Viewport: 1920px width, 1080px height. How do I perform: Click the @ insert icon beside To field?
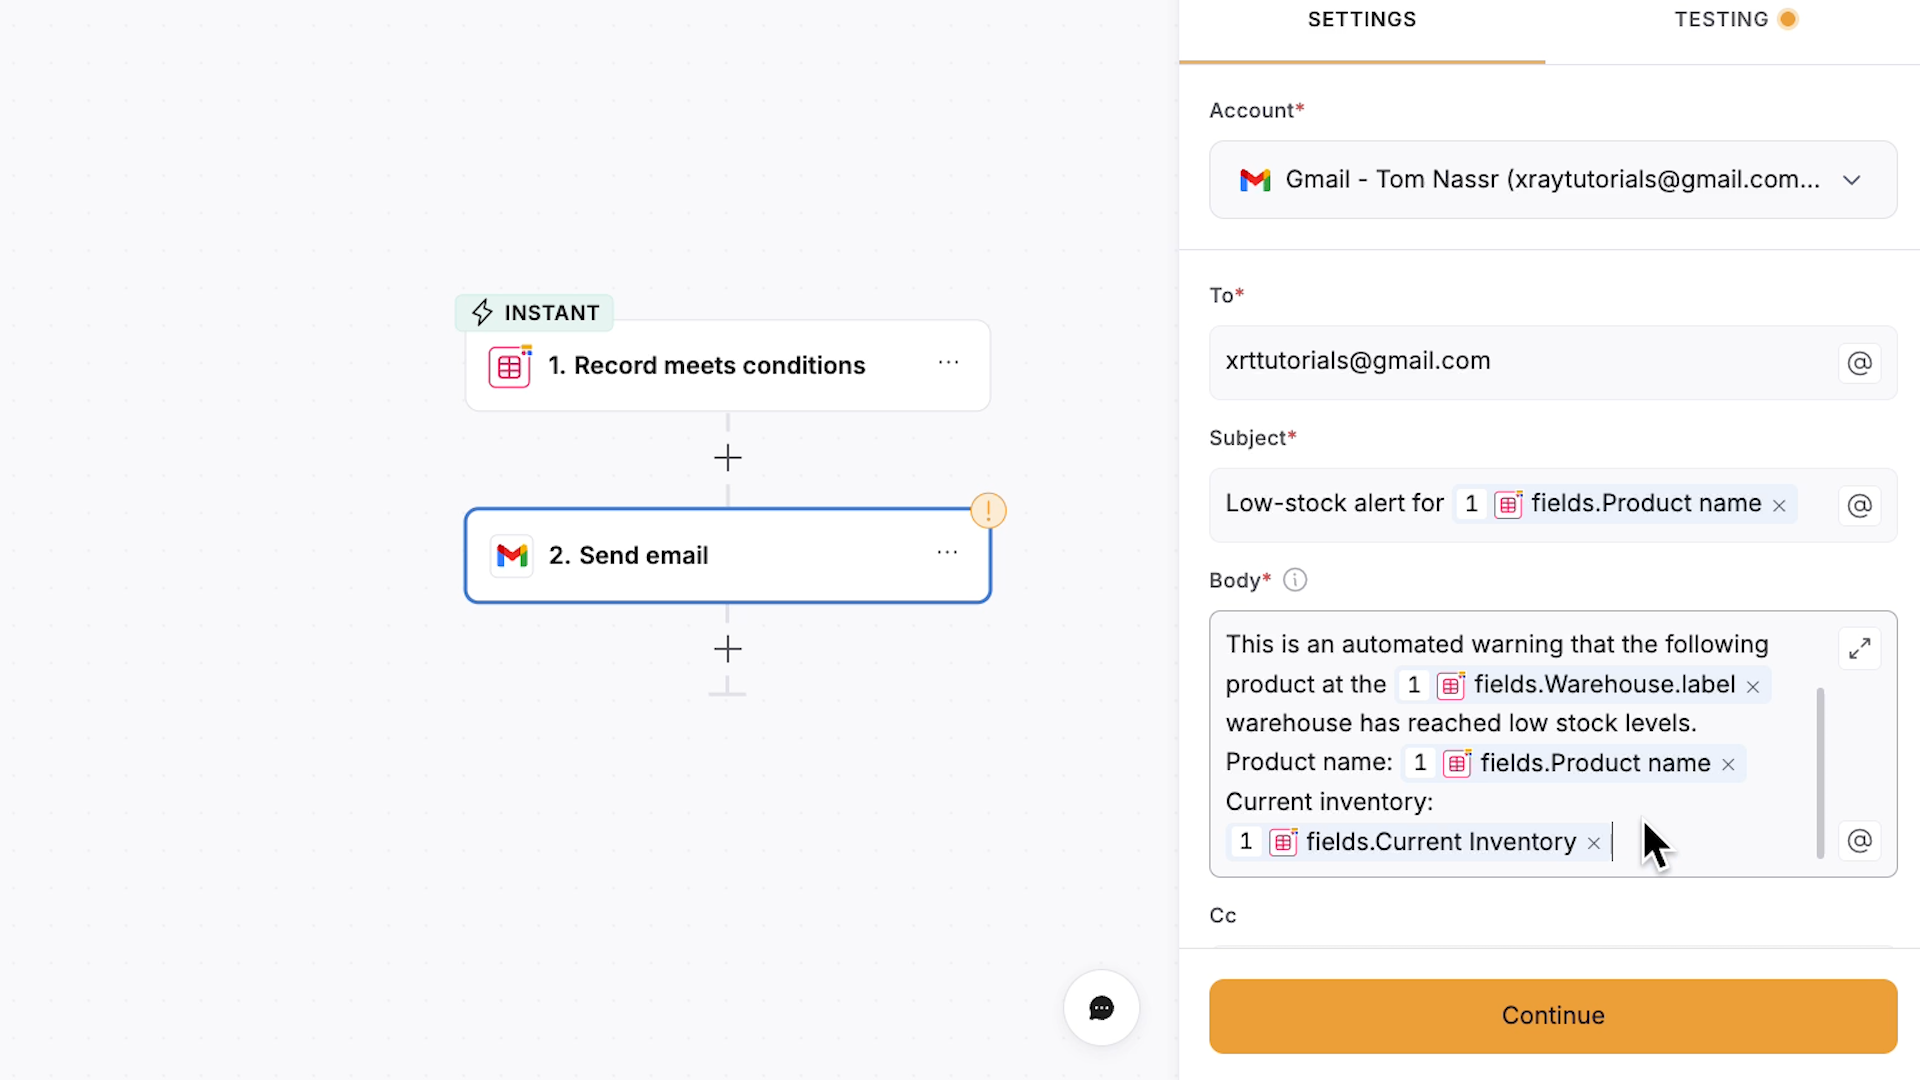1858,363
